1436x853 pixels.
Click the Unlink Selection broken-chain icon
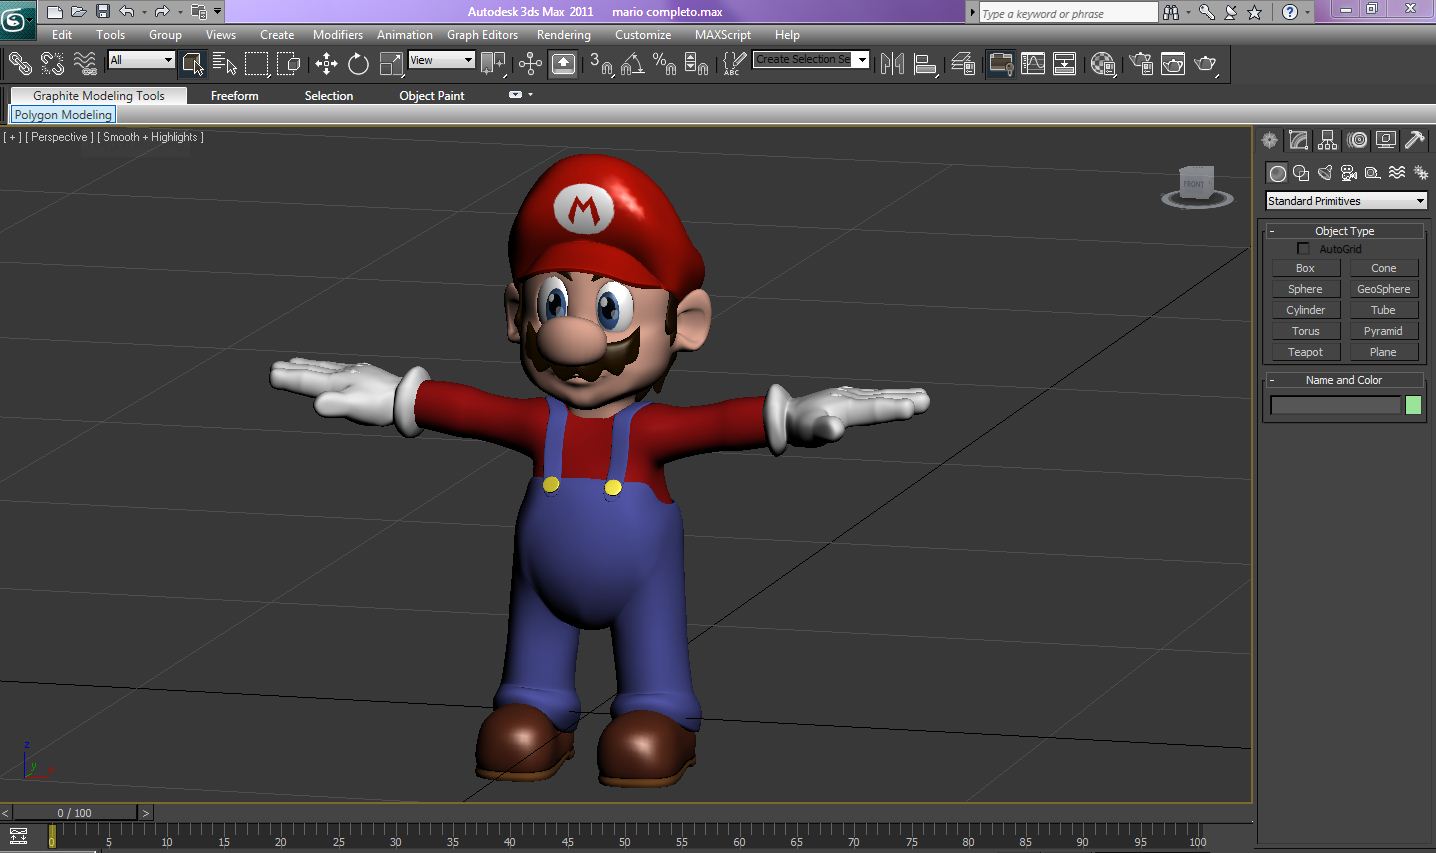(52, 64)
